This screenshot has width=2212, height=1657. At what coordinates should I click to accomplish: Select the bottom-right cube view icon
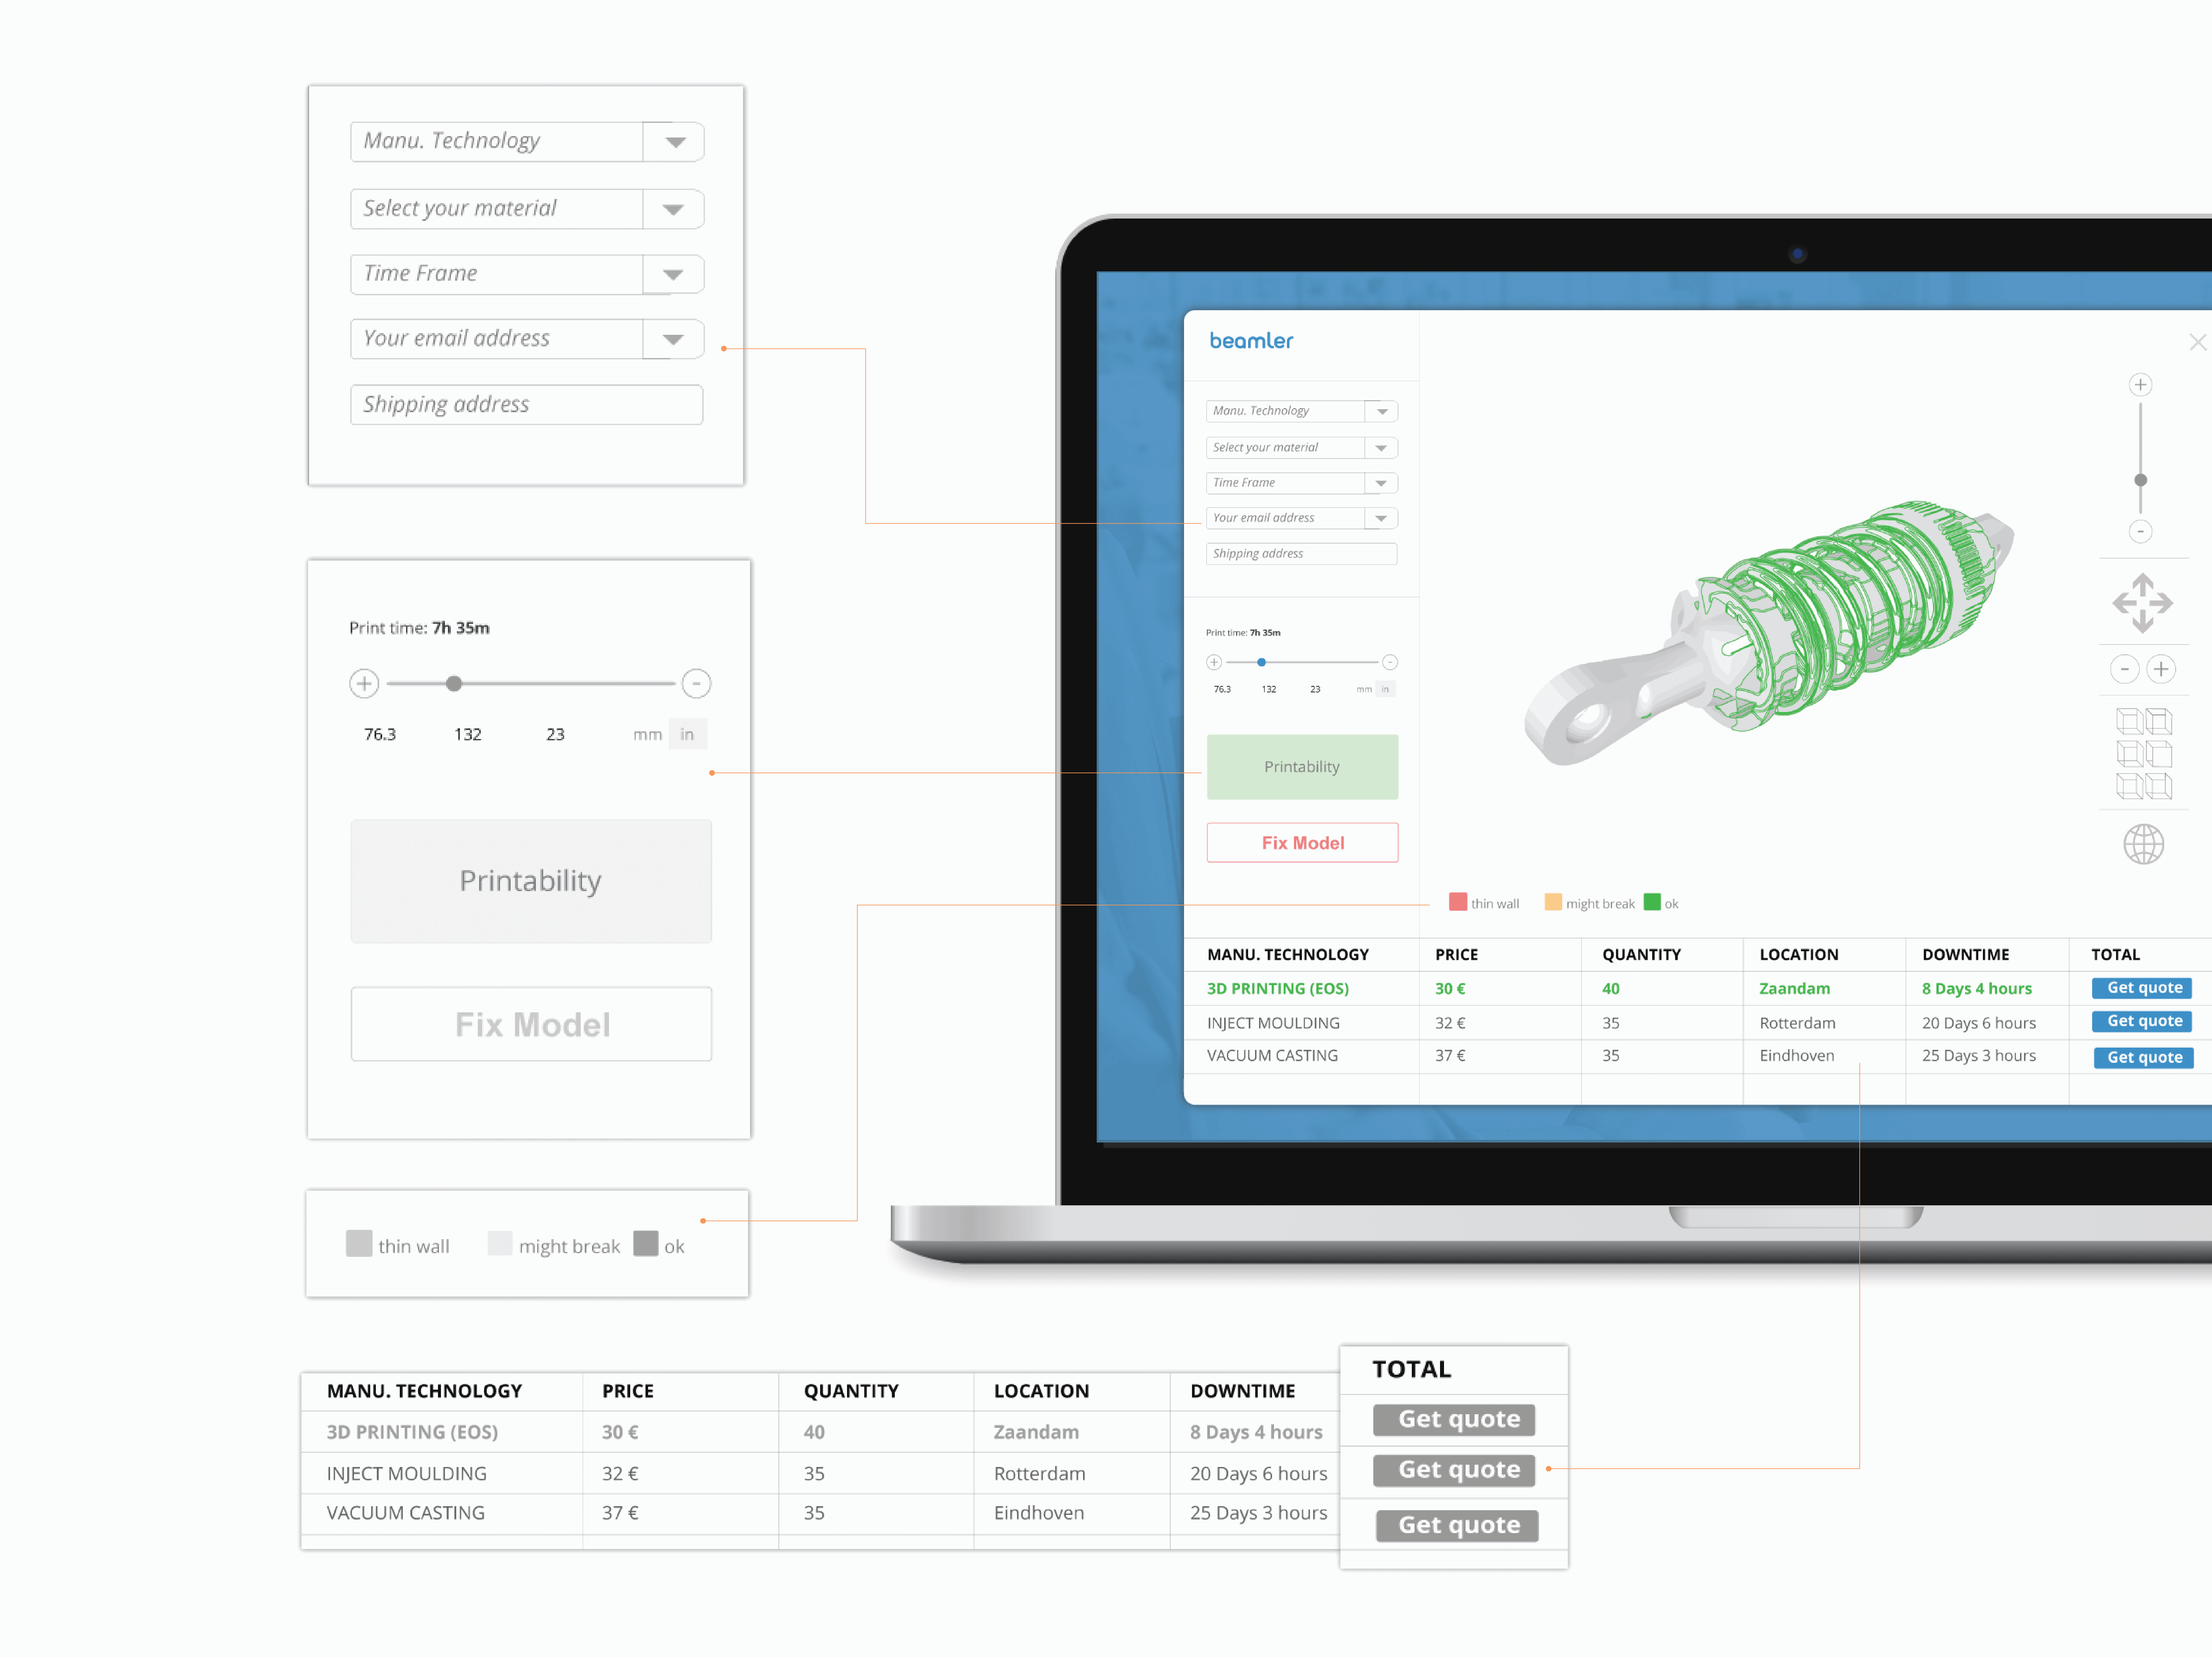(2159, 786)
